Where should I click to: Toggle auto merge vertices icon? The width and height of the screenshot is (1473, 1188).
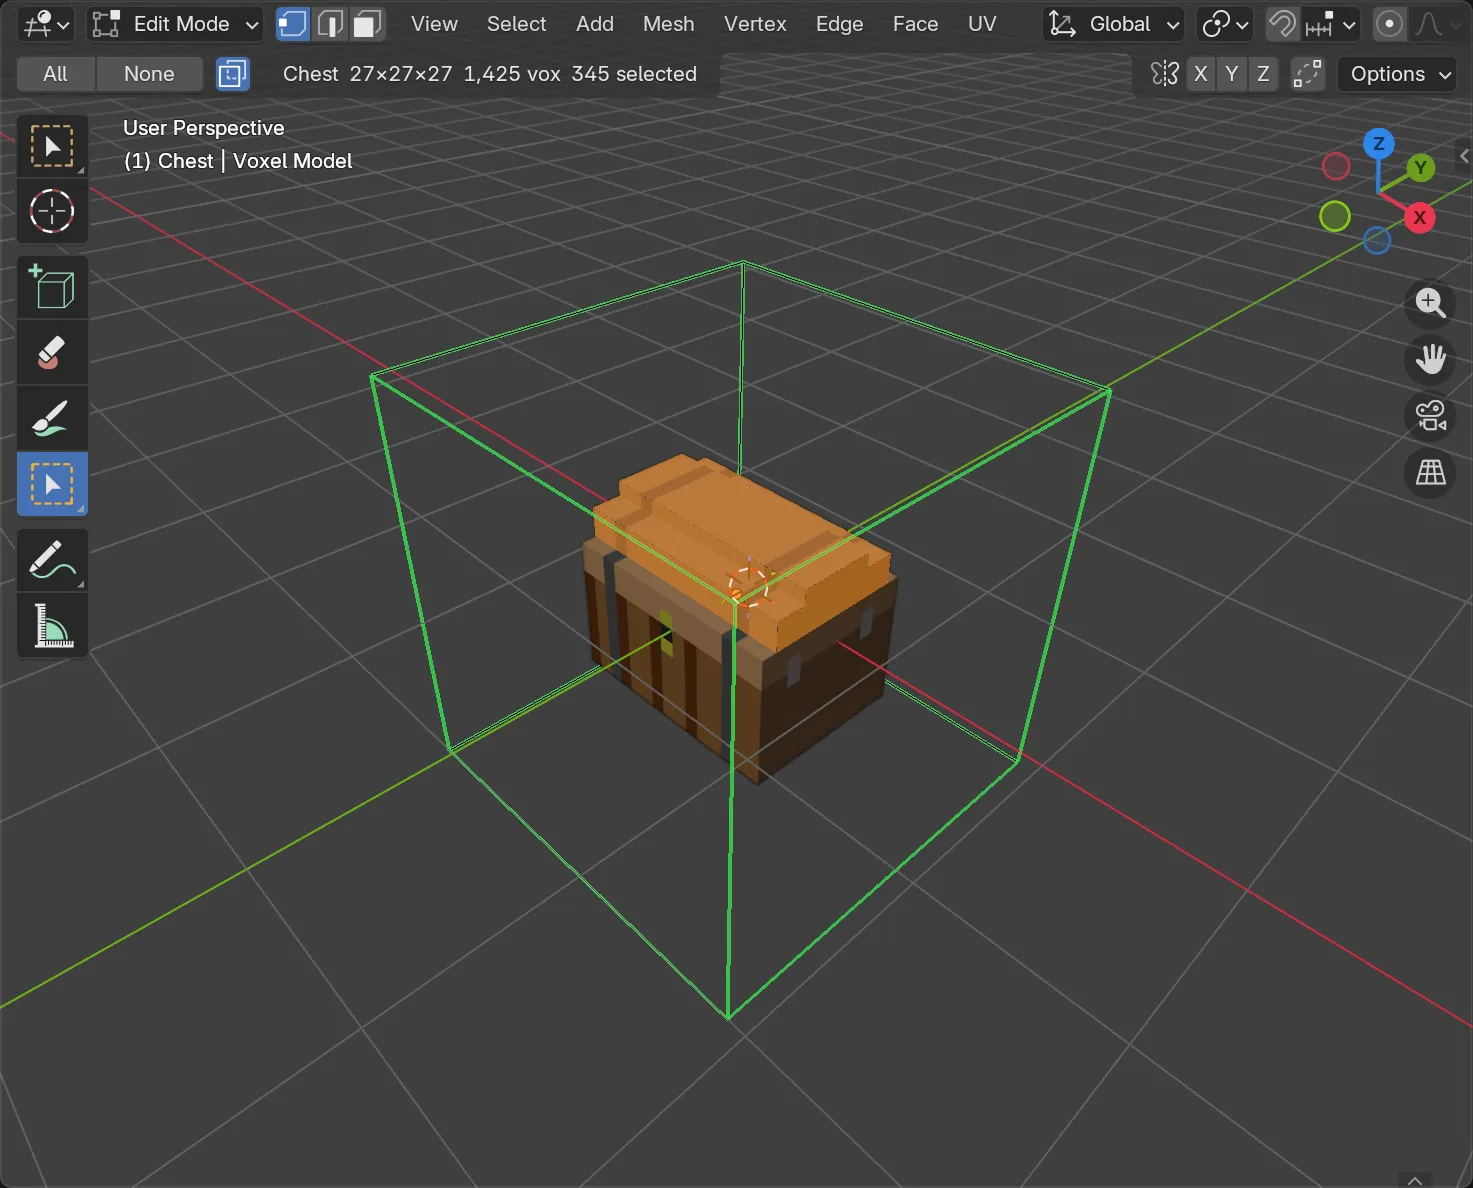[x=1307, y=74]
